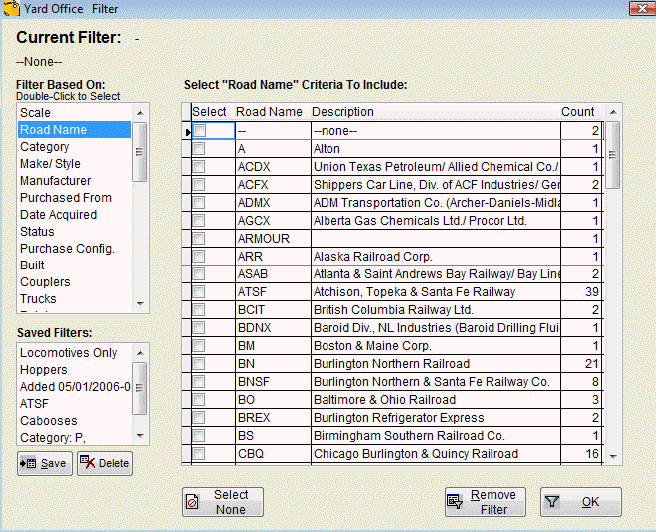This screenshot has height=532, width=656.
Task: Check the ADMX row checkbox
Action: (x=199, y=202)
